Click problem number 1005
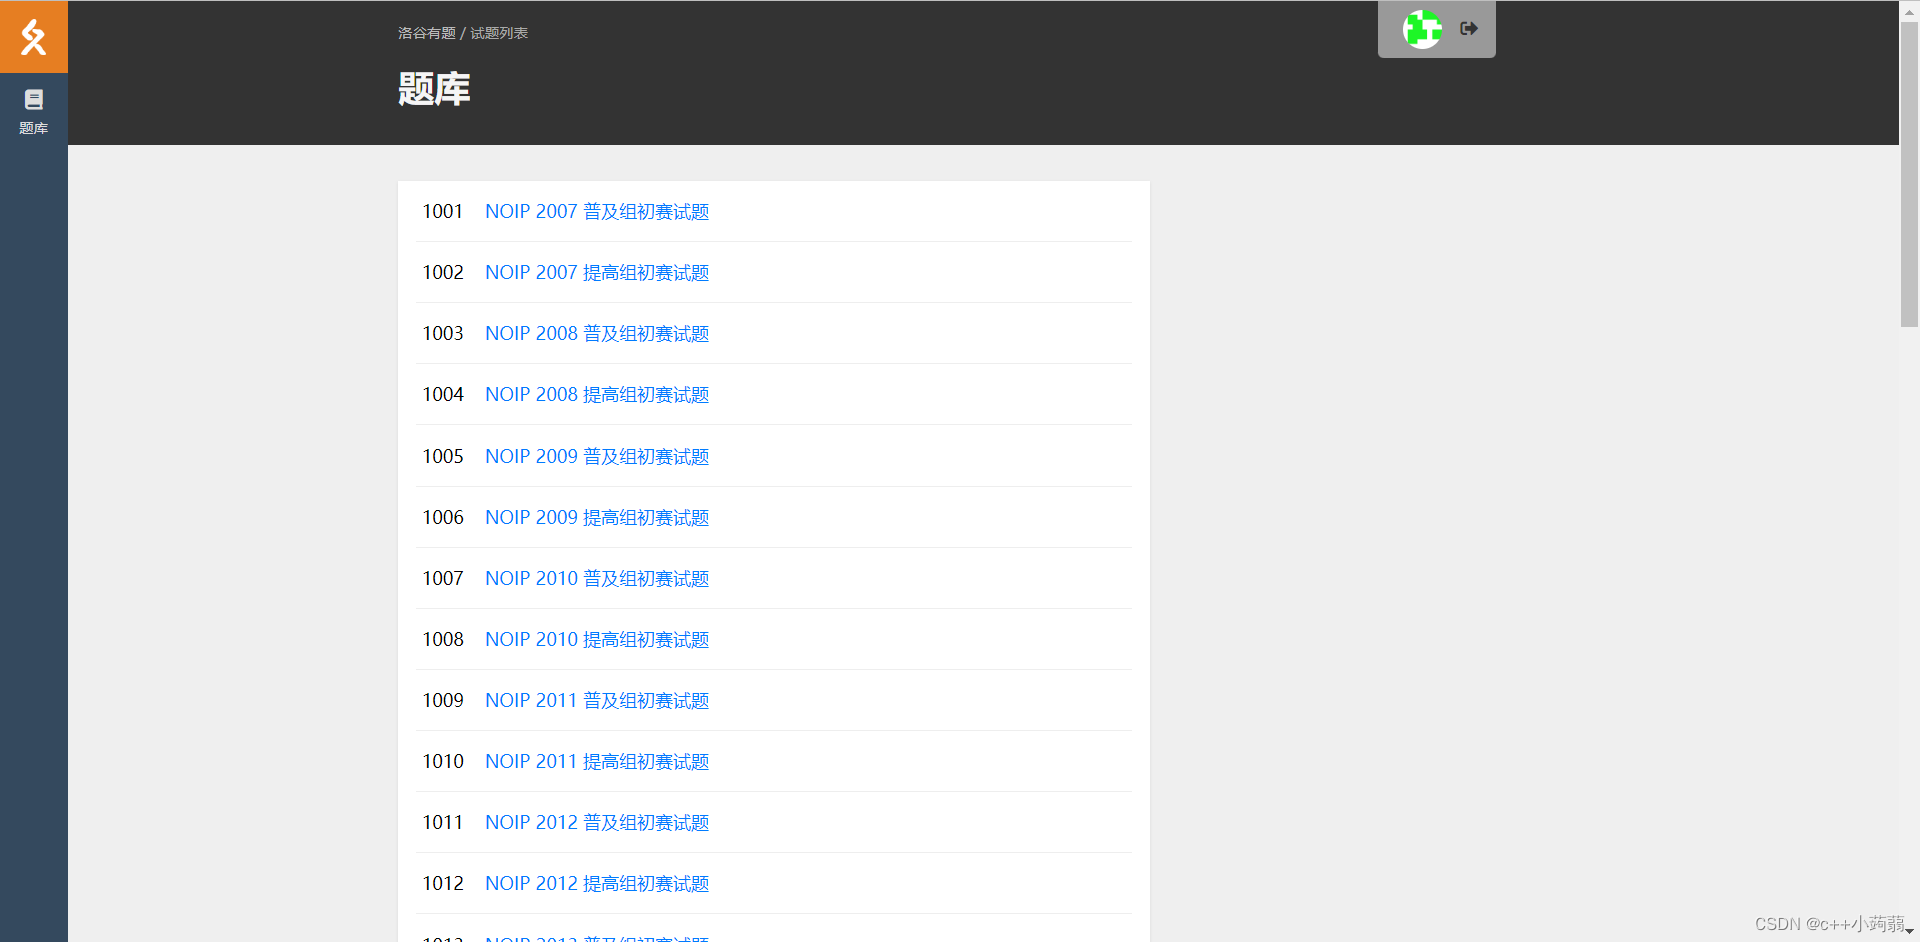Image resolution: width=1920 pixels, height=942 pixels. (x=443, y=457)
